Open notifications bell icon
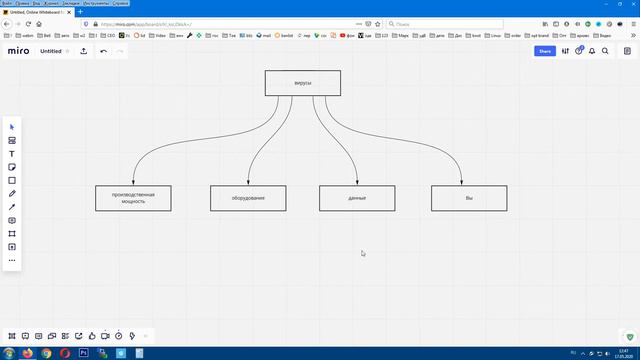The image size is (640, 360). point(592,51)
